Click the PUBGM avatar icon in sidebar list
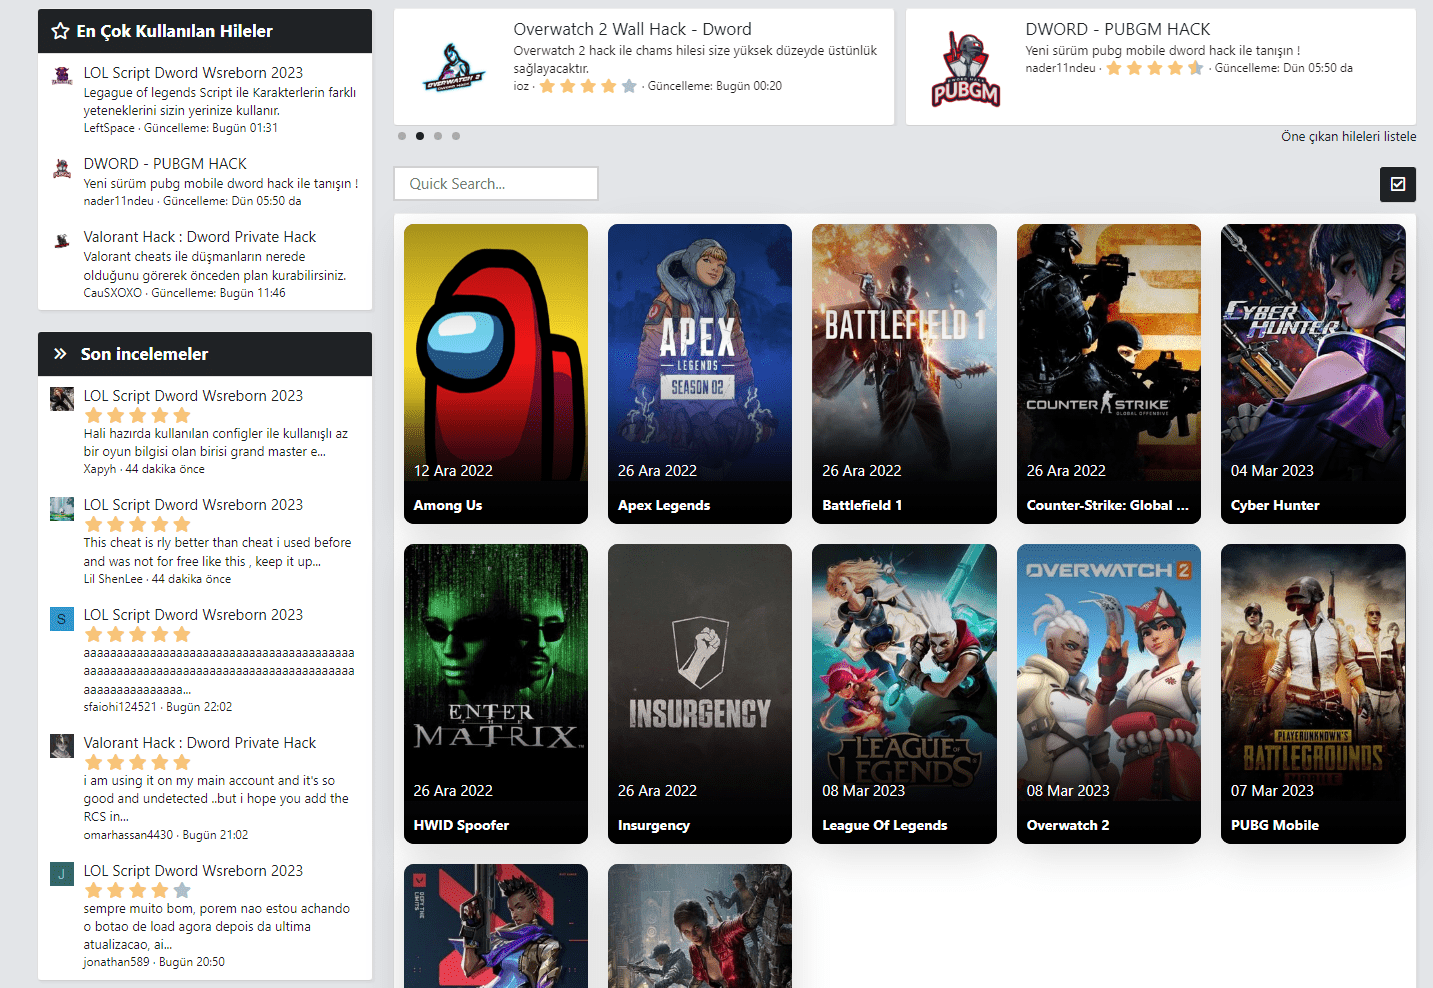The width and height of the screenshot is (1433, 988). 62,167
